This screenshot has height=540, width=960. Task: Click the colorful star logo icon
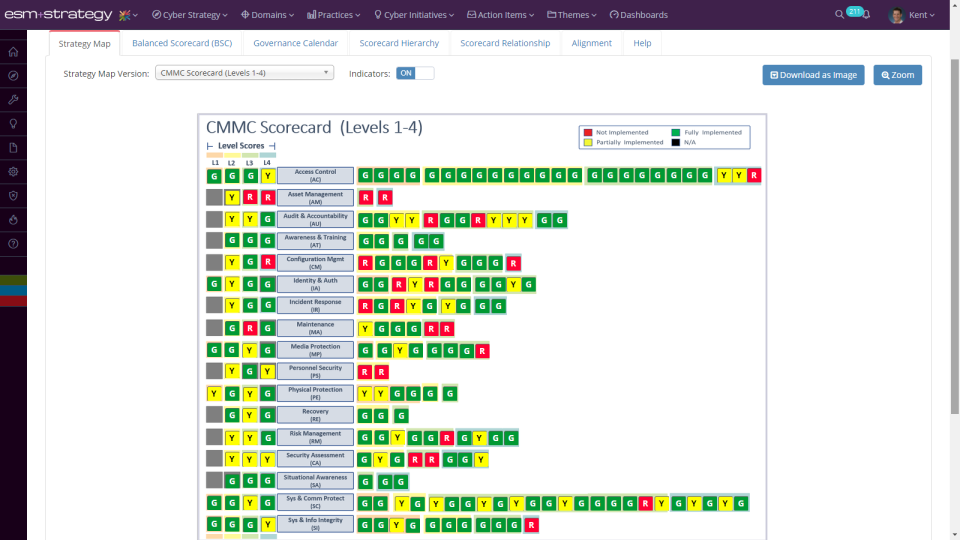tap(124, 15)
